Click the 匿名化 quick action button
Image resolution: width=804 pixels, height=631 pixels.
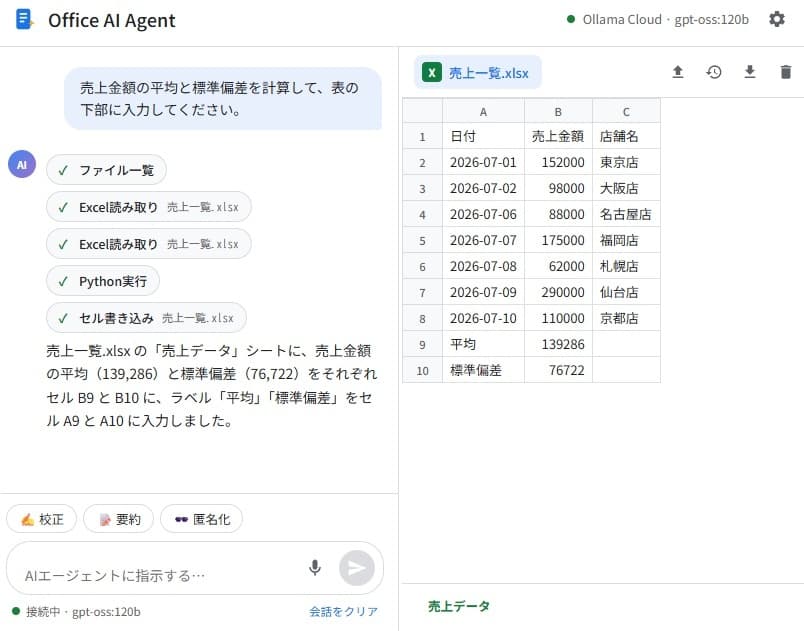point(202,519)
